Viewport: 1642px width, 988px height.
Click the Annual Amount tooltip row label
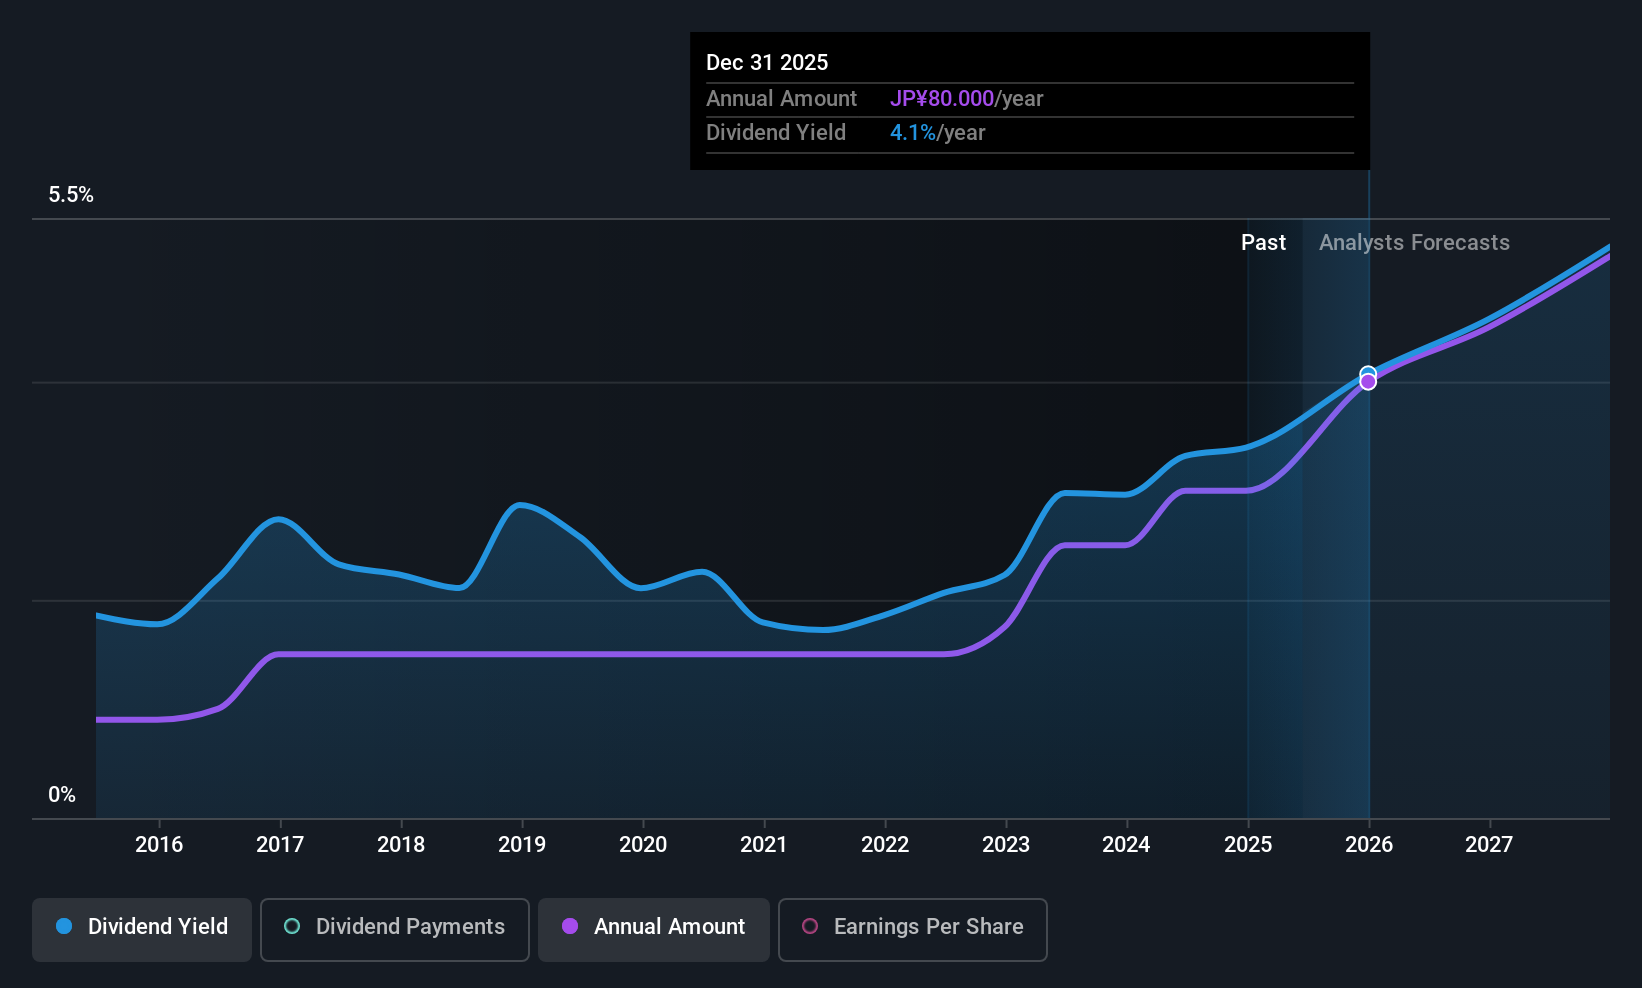click(x=782, y=99)
